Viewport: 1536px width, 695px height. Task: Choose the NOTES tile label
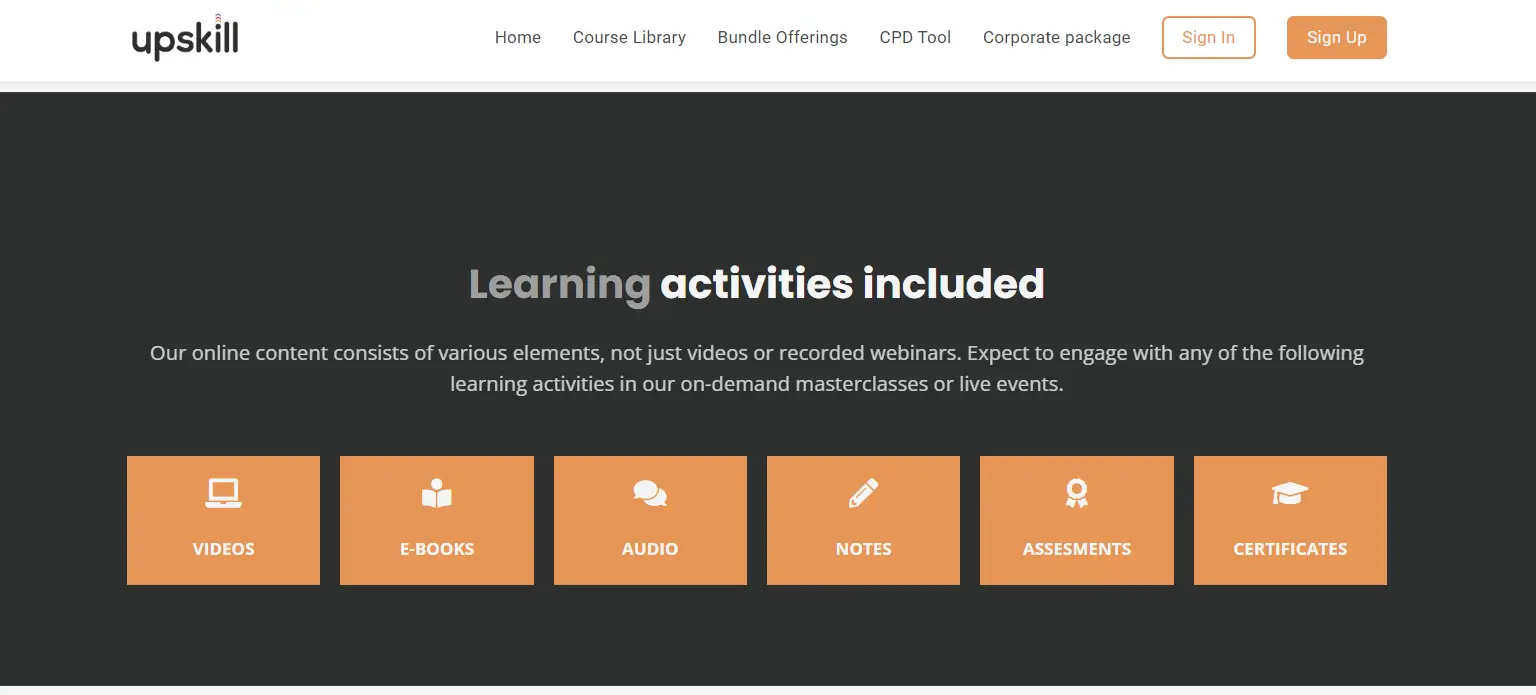[x=863, y=549]
